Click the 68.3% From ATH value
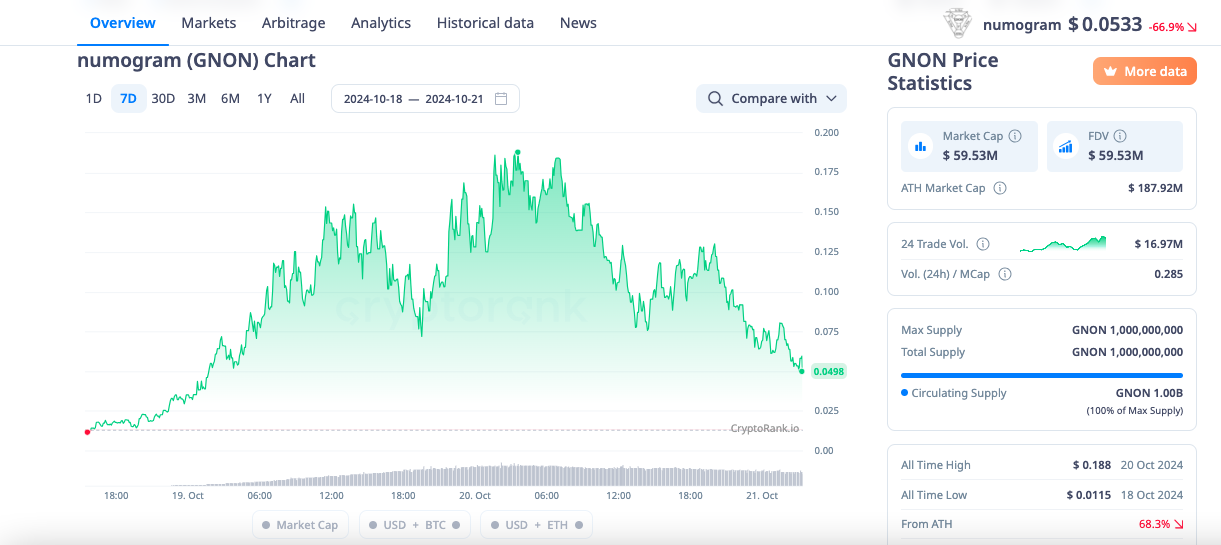Screen dimensions: 1221x545 [1160, 524]
